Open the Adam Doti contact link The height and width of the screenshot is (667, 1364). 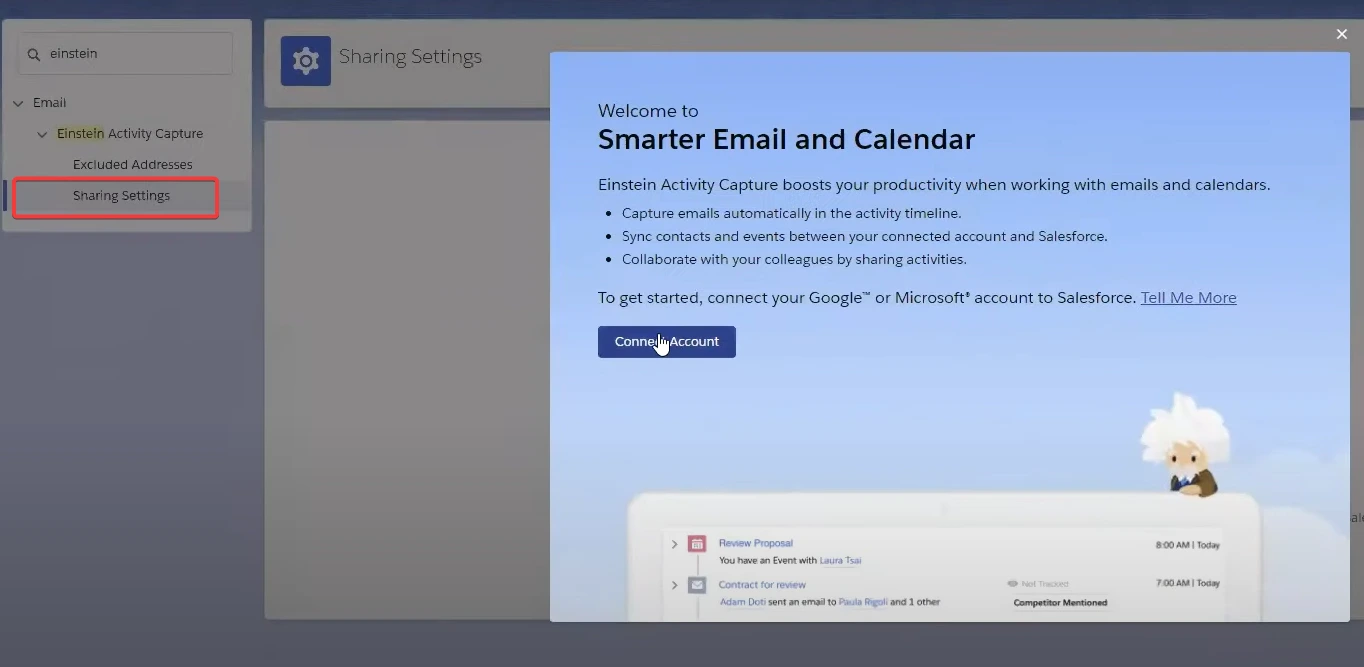pyautogui.click(x=742, y=602)
